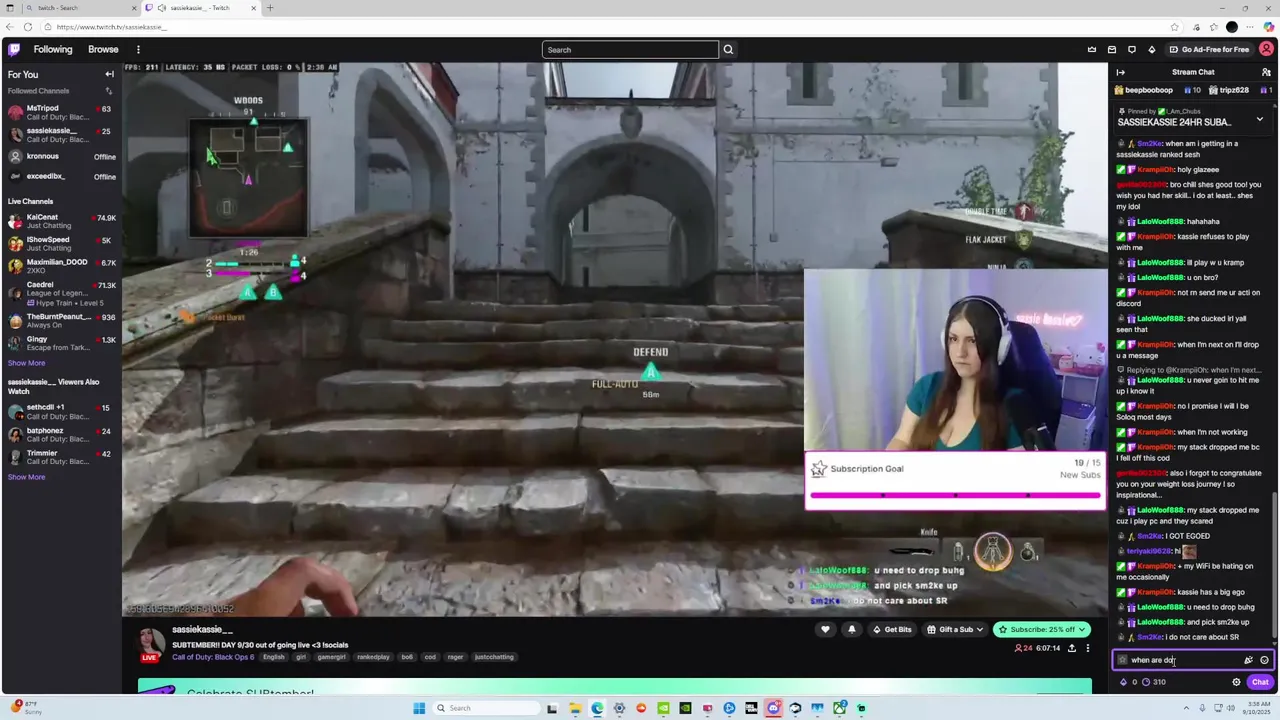Viewport: 1280px width, 720px height.
Task: Expand the pinned SASSIEKASSIE 24HR message
Action: tap(1259, 119)
